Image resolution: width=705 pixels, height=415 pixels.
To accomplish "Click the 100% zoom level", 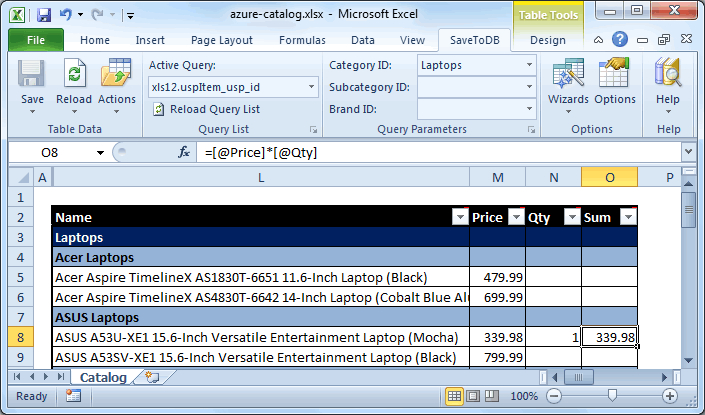I will (x=524, y=396).
